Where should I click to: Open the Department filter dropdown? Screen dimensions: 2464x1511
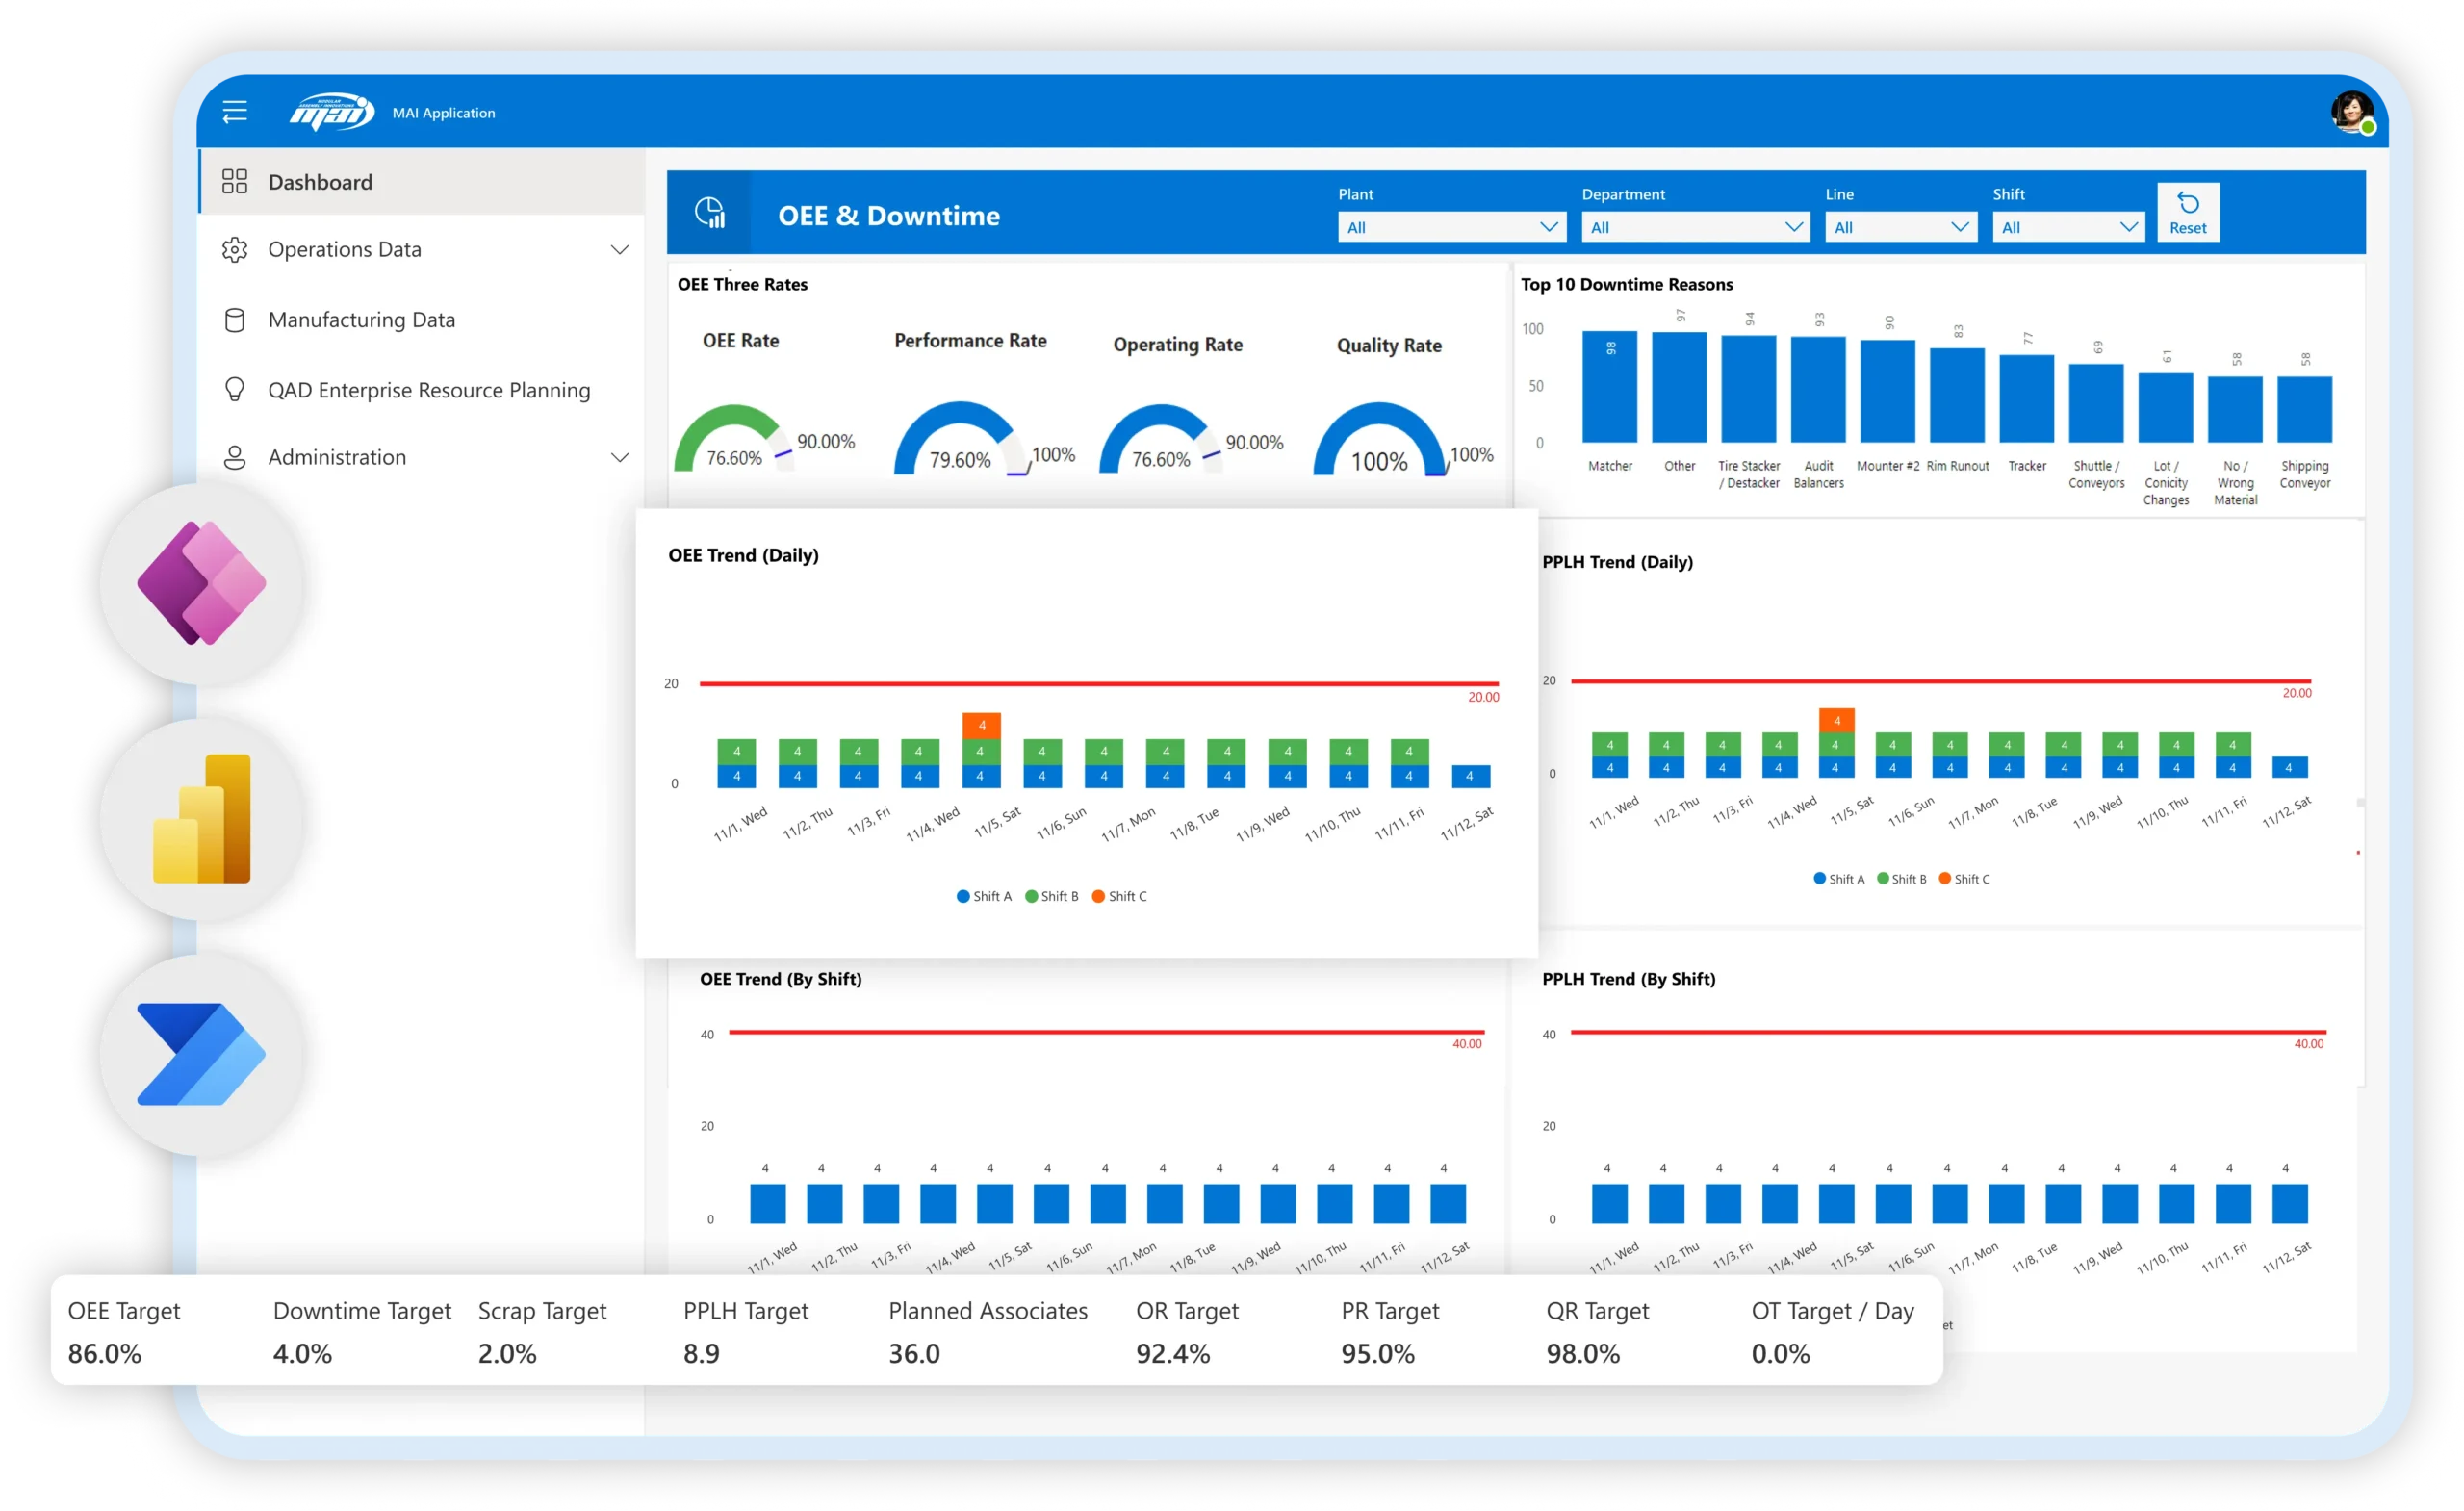click(1696, 227)
